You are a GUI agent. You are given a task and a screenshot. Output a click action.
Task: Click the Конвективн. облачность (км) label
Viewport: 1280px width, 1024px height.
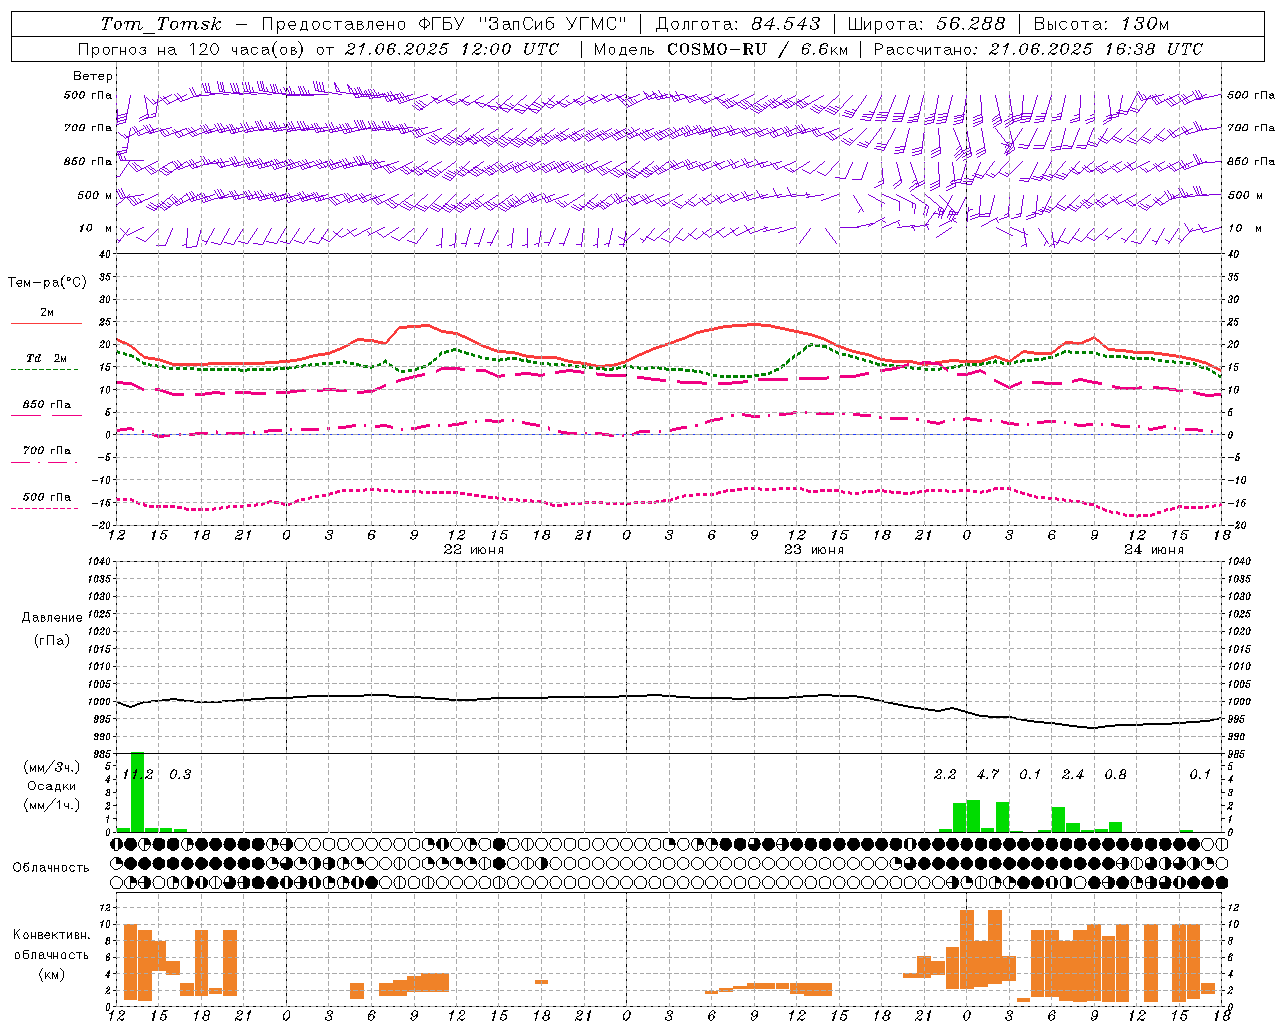pos(51,954)
